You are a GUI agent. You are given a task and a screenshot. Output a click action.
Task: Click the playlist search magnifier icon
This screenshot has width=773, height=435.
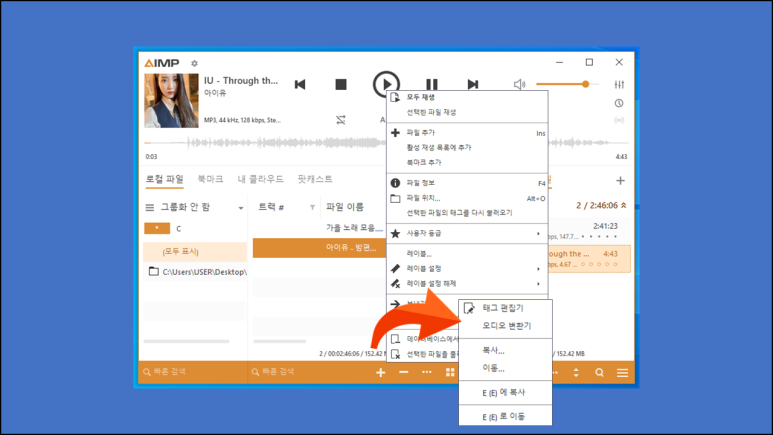[x=599, y=373]
